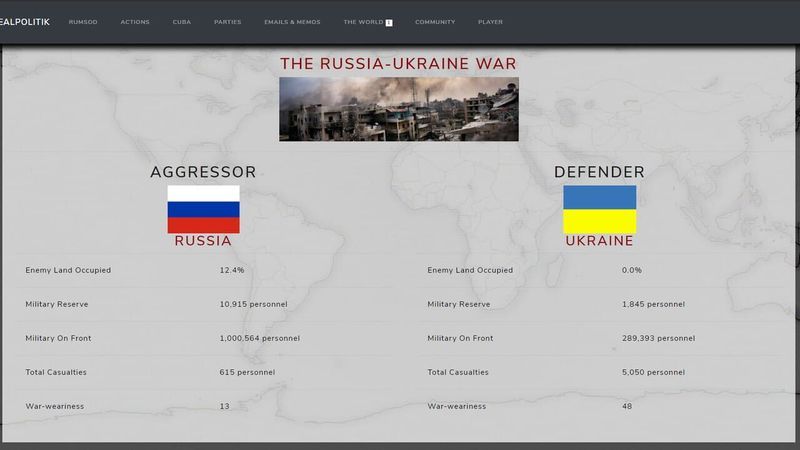Click Russia's Enemy Land Occupied value

tap(232, 270)
